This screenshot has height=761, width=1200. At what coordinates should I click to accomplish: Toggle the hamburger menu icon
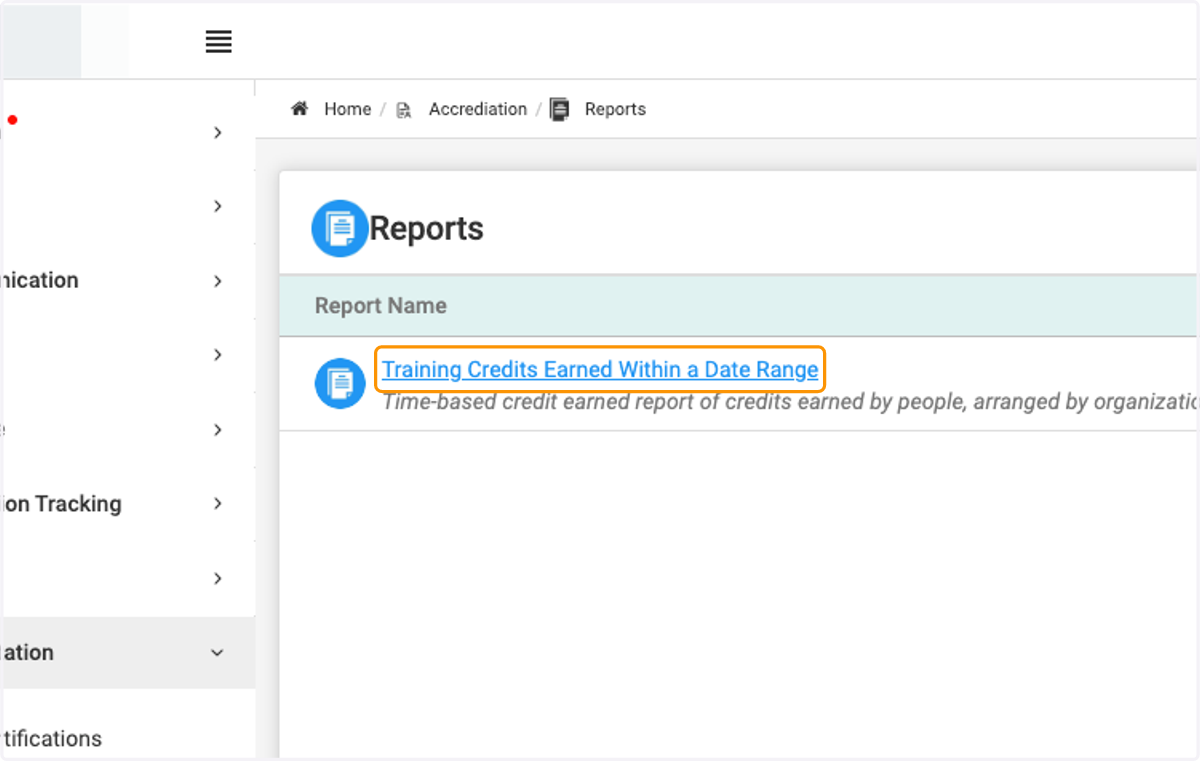pos(218,42)
